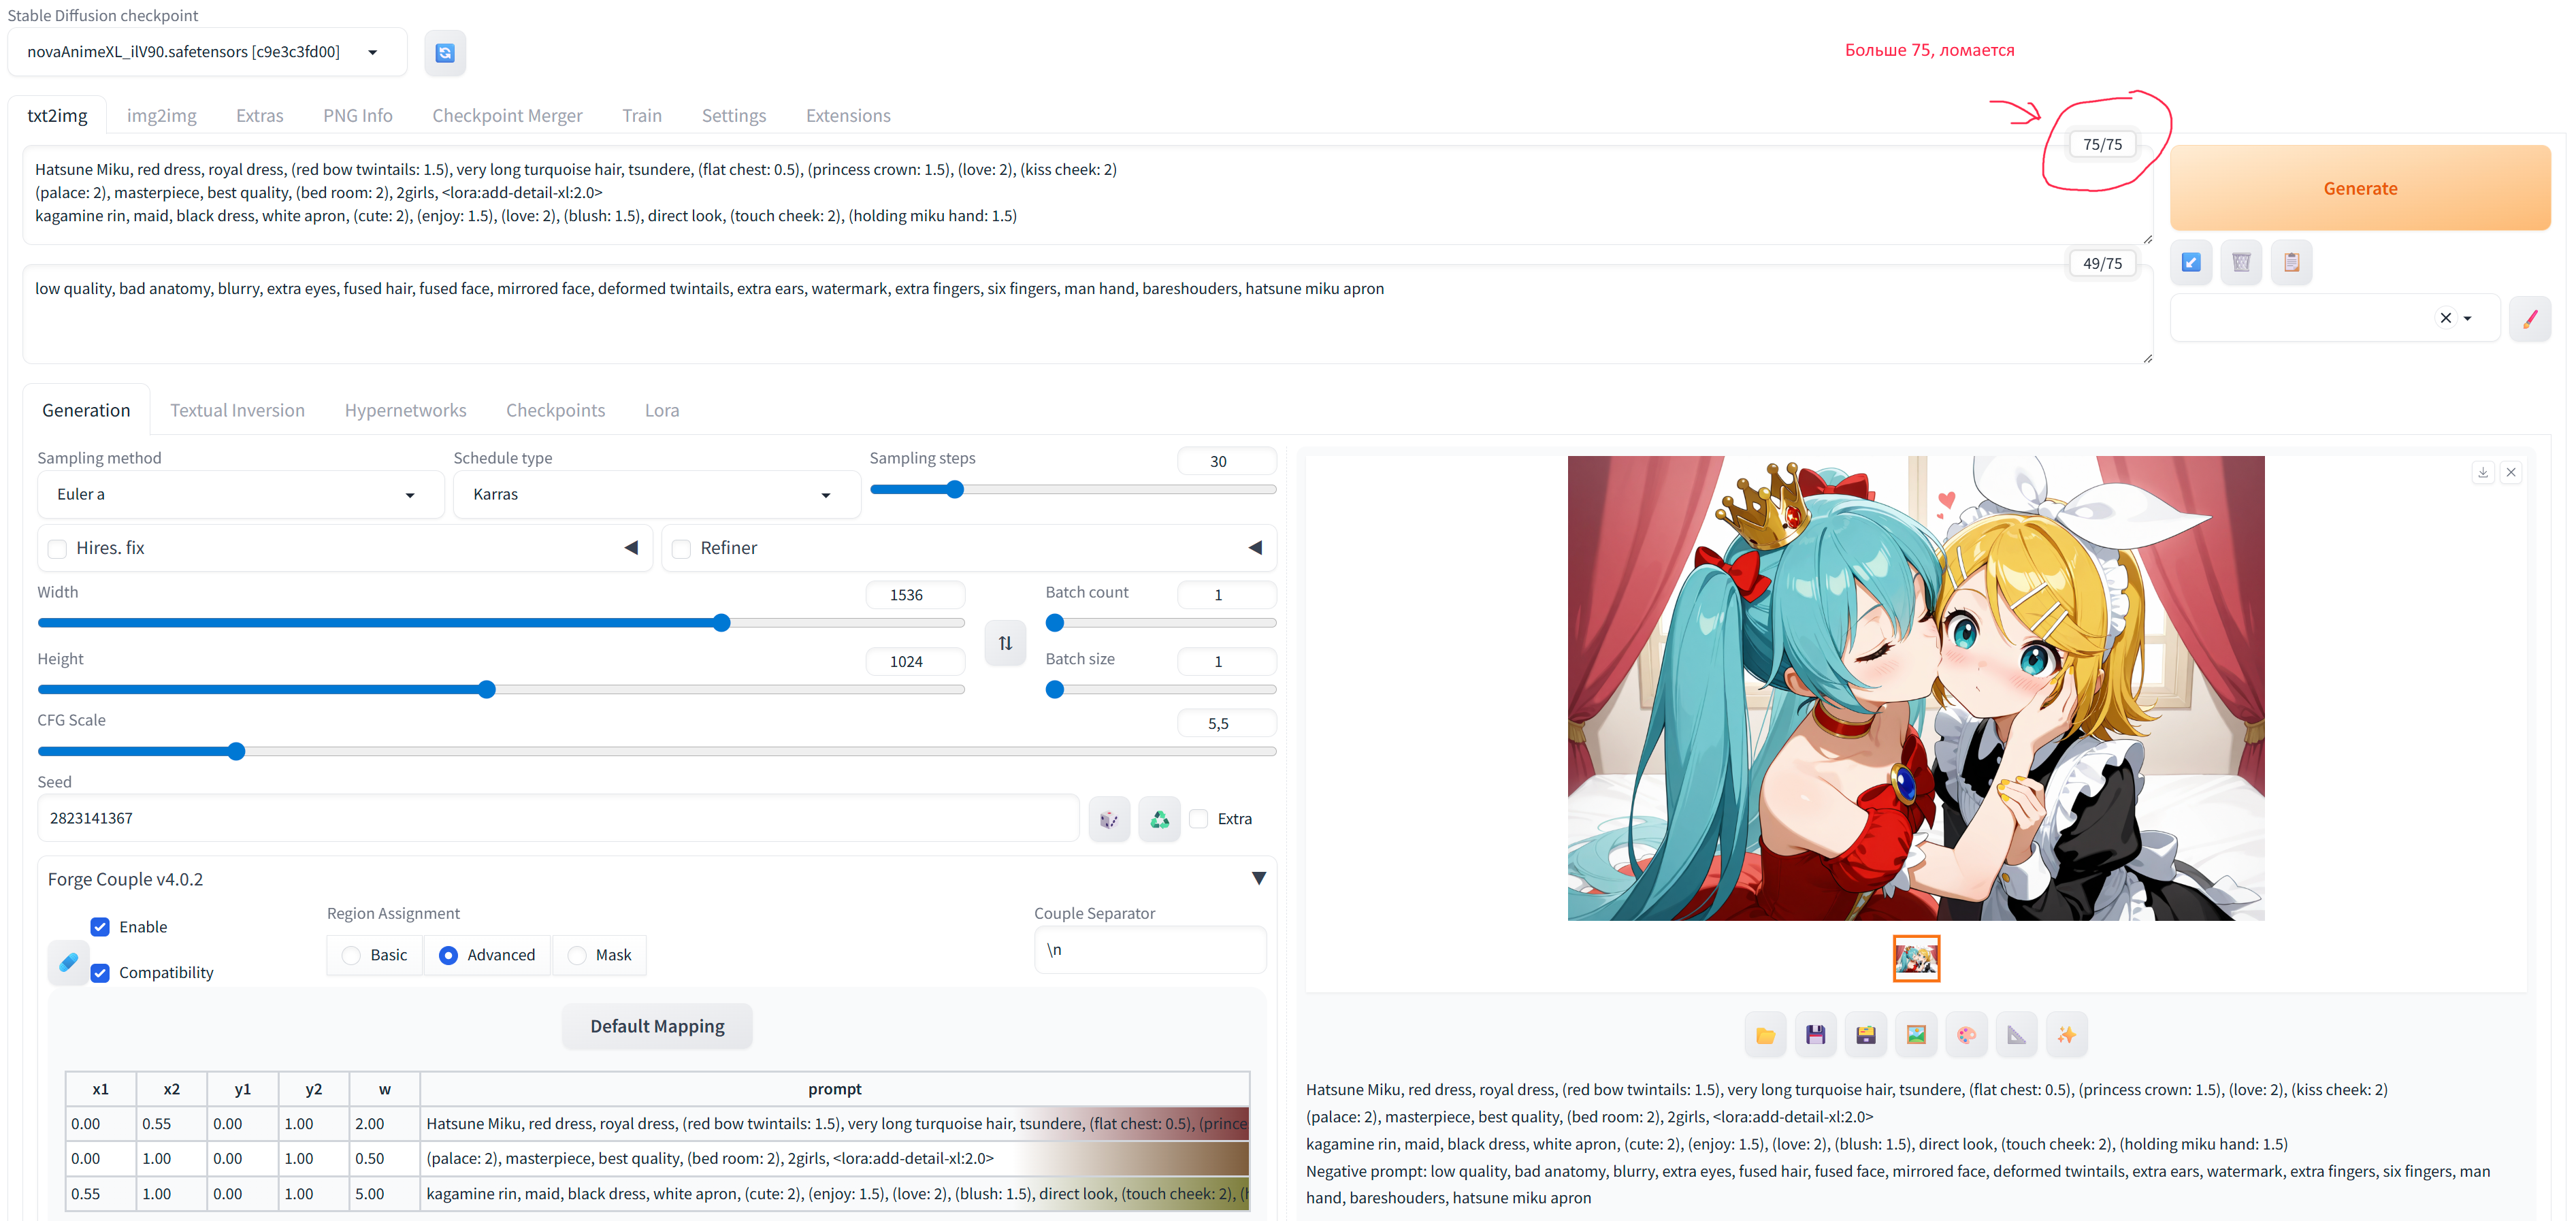Viewport: 2576px width, 1221px height.
Task: Click the save image floppy icon
Action: pyautogui.click(x=1815, y=1035)
